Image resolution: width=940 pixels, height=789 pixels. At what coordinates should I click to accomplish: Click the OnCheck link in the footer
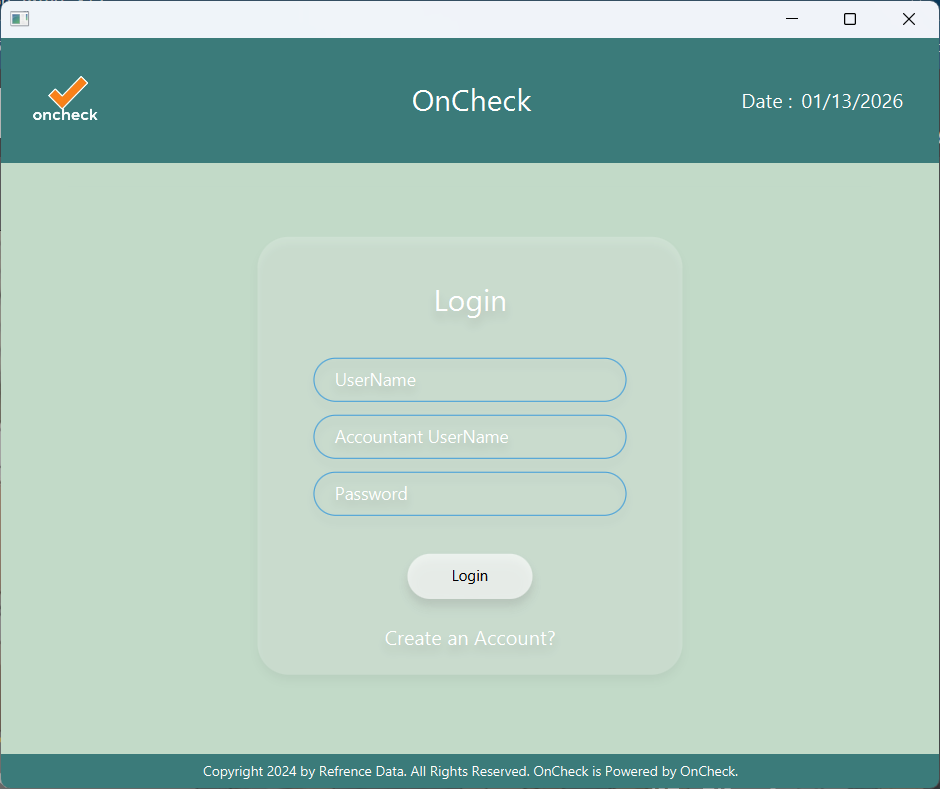[707, 771]
